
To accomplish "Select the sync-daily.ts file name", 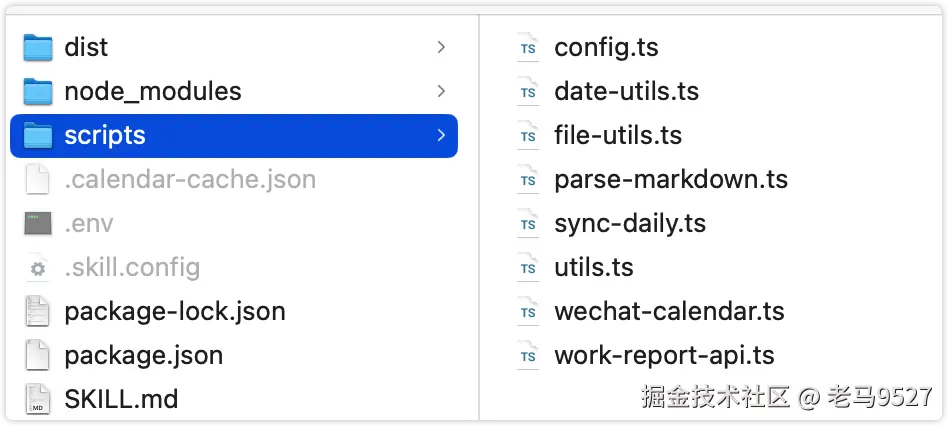I will point(630,223).
